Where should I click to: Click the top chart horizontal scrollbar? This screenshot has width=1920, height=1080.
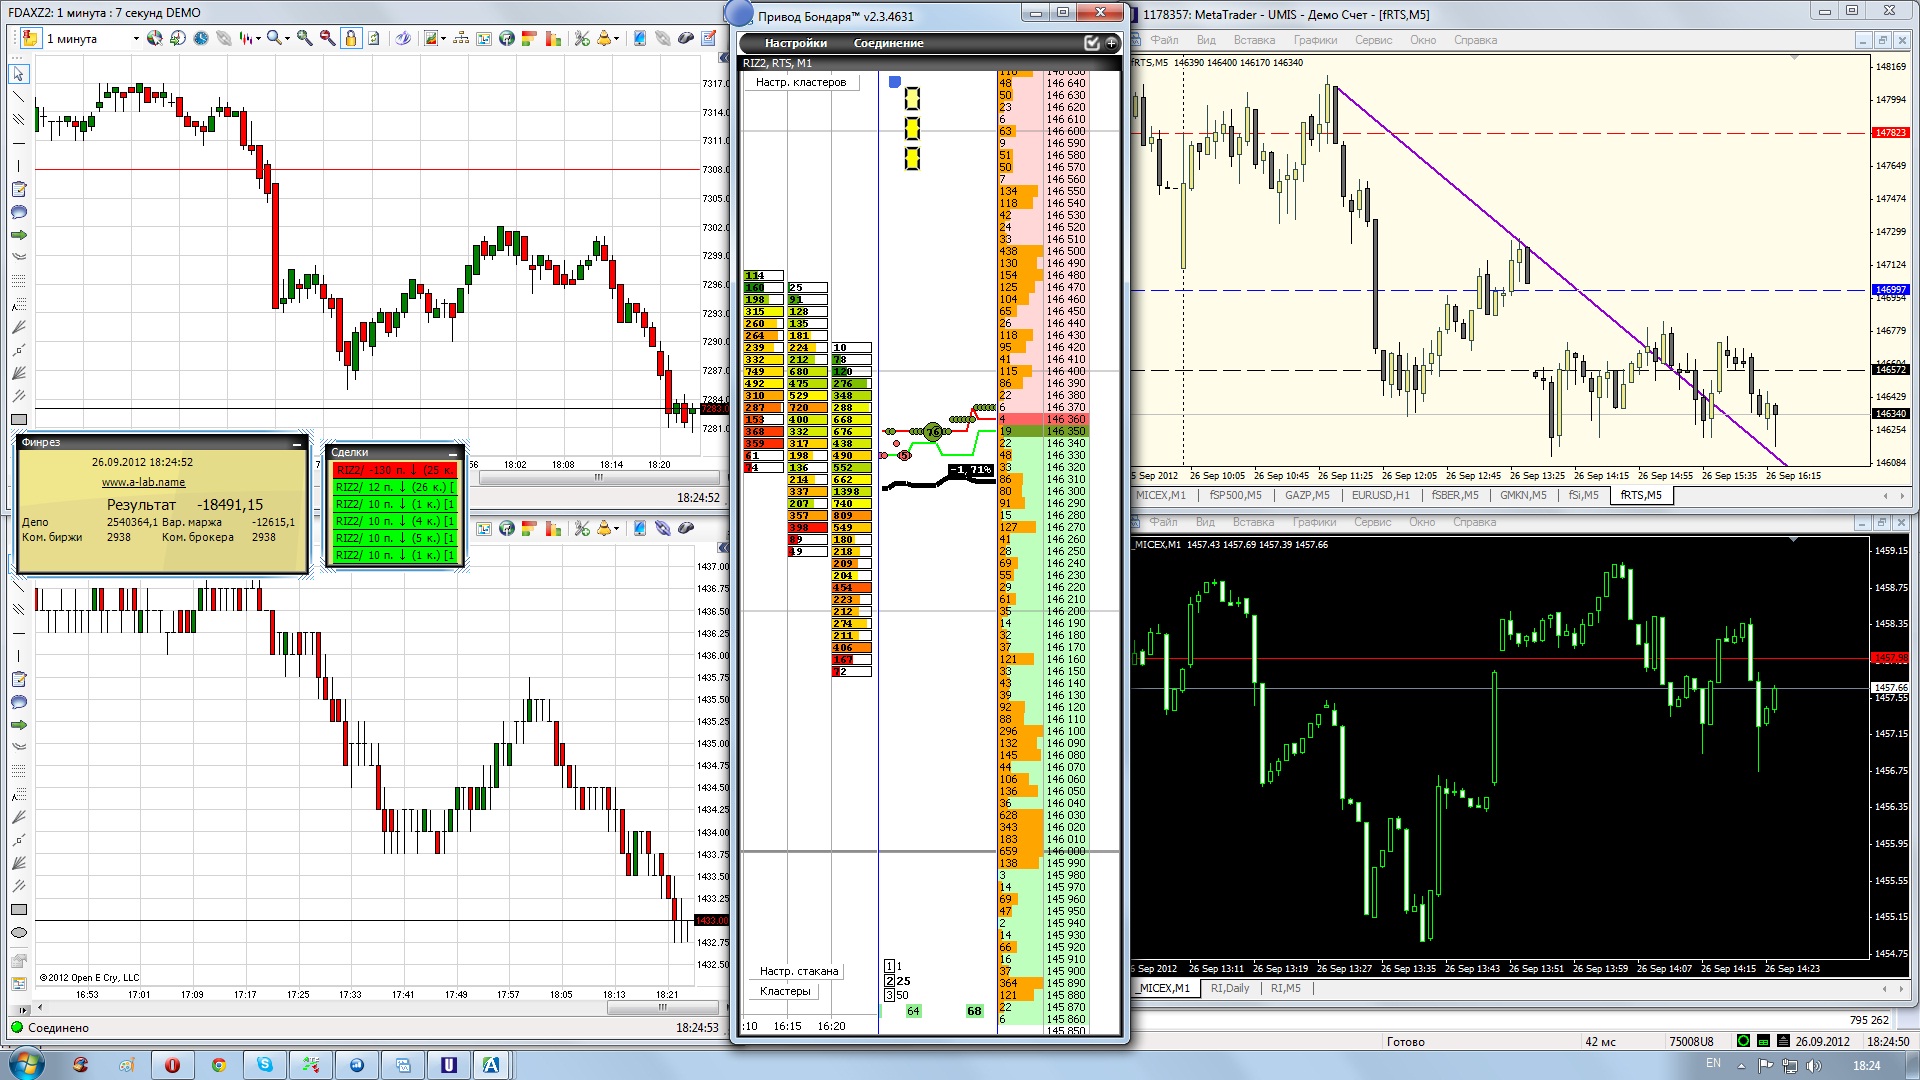pyautogui.click(x=598, y=478)
